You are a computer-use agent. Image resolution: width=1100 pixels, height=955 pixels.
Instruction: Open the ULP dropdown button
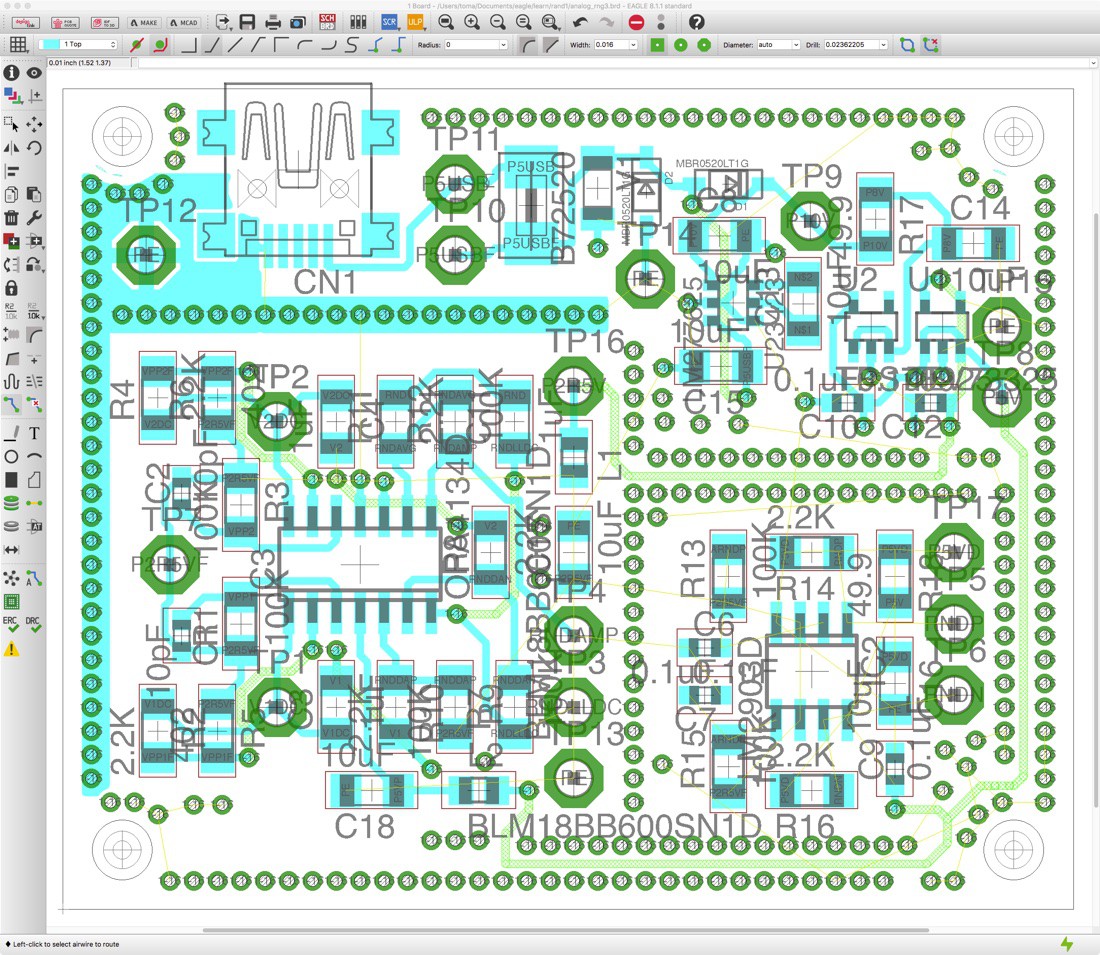[x=416, y=22]
